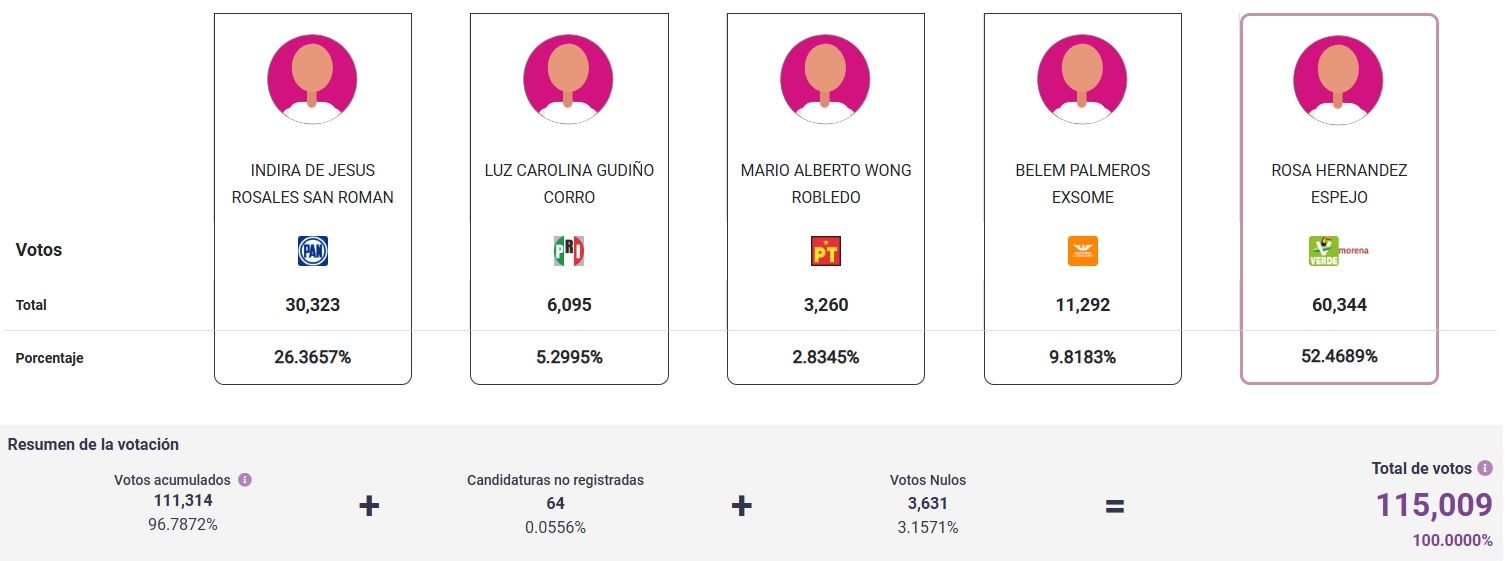The image size is (1505, 561).
Task: Click Belem Palmeros Exsome avatar
Action: (1082, 79)
